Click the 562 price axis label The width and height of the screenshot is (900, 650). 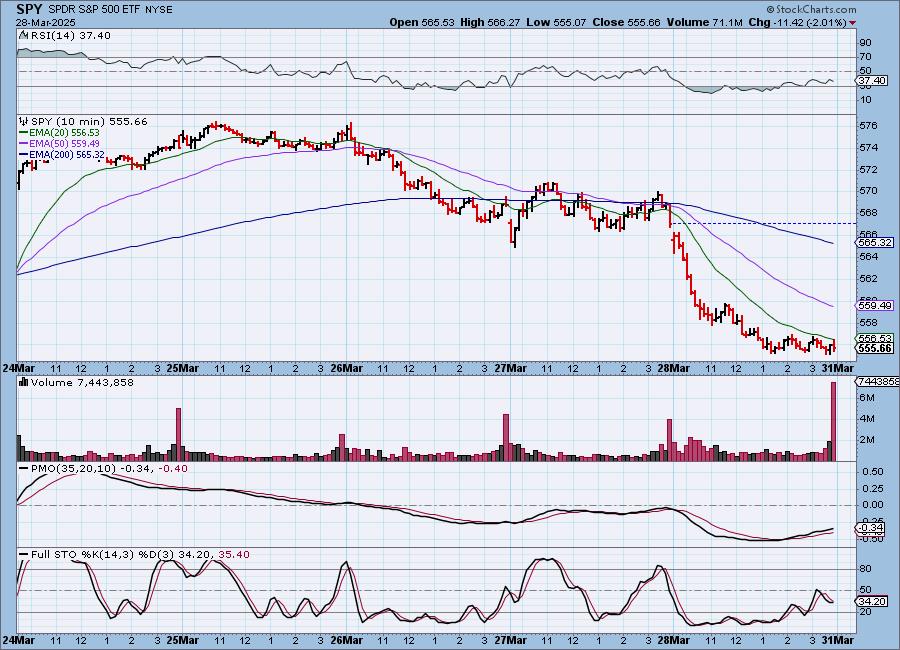pos(869,279)
